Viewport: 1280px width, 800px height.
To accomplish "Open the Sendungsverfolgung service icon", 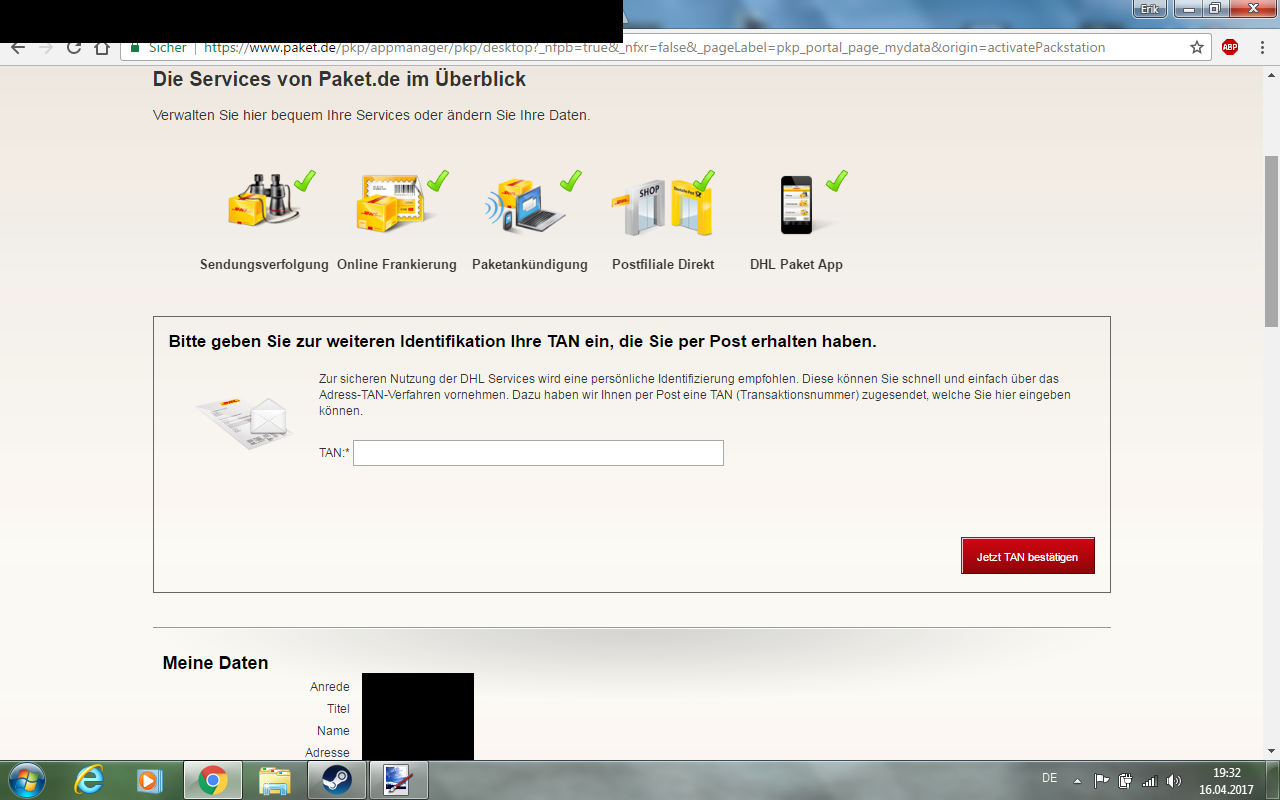I will pos(264,203).
